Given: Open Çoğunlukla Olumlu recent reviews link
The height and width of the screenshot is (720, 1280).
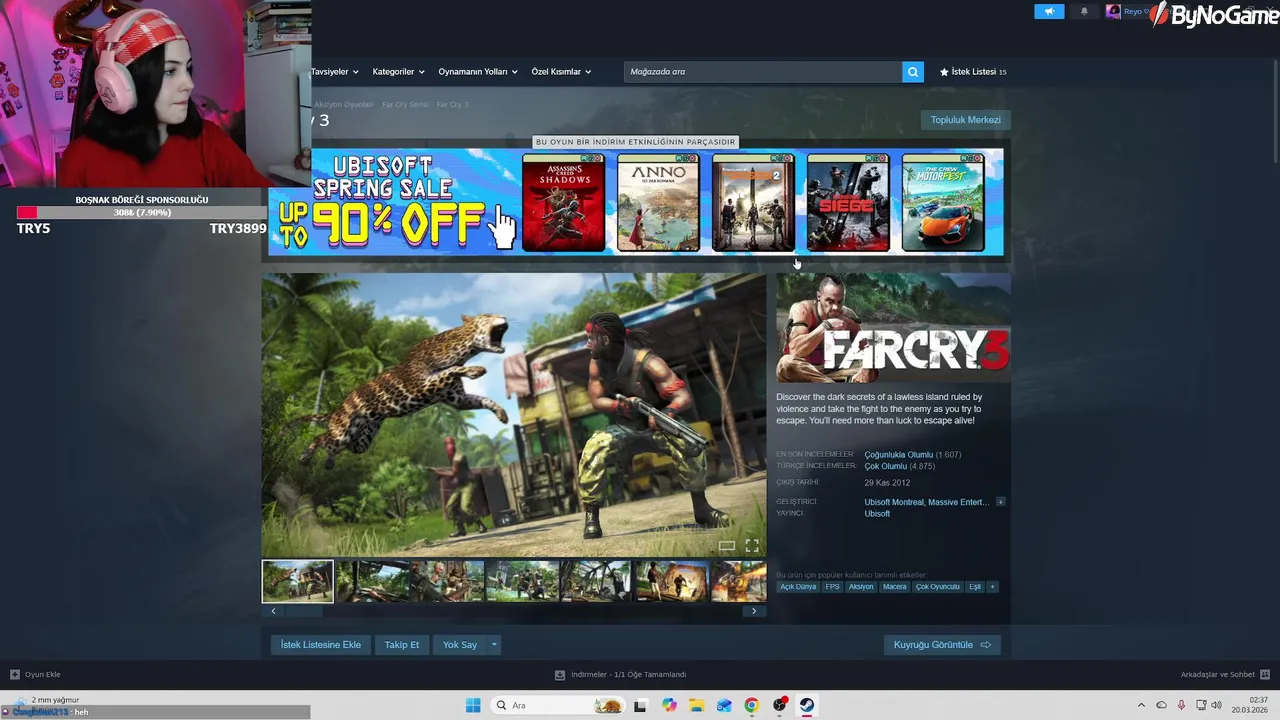Looking at the screenshot, I should pos(898,455).
